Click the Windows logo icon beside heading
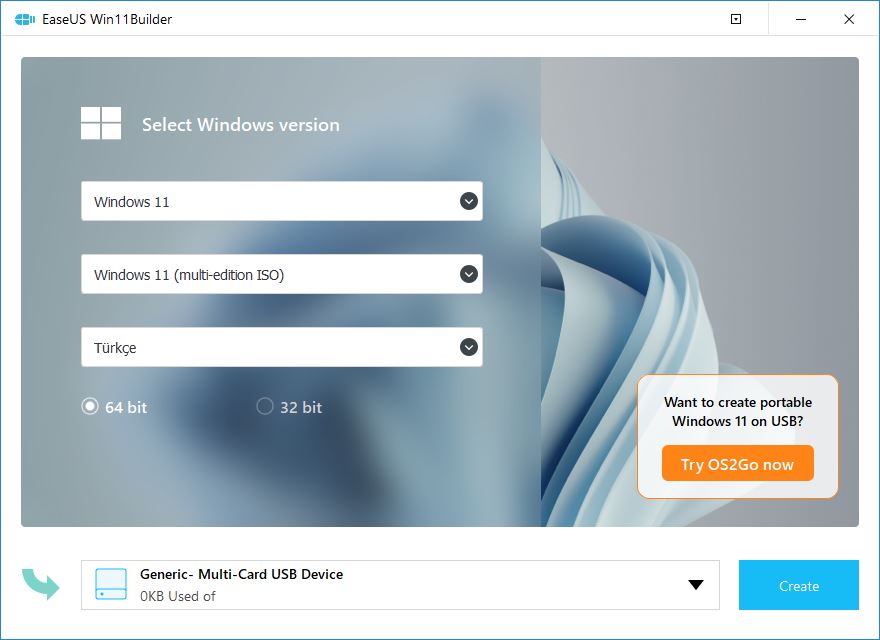This screenshot has height=640, width=880. click(x=101, y=123)
